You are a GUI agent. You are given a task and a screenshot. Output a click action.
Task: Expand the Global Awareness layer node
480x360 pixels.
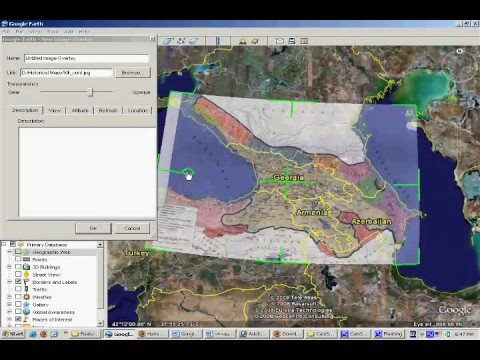(9, 312)
